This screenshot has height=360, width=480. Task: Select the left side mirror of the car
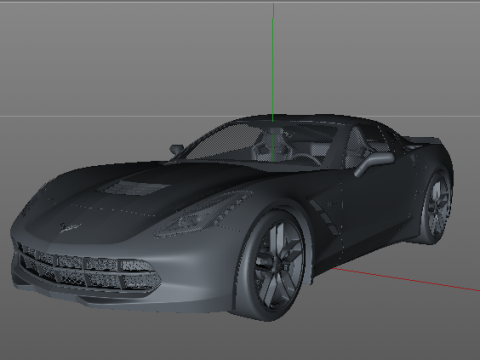[176, 149]
